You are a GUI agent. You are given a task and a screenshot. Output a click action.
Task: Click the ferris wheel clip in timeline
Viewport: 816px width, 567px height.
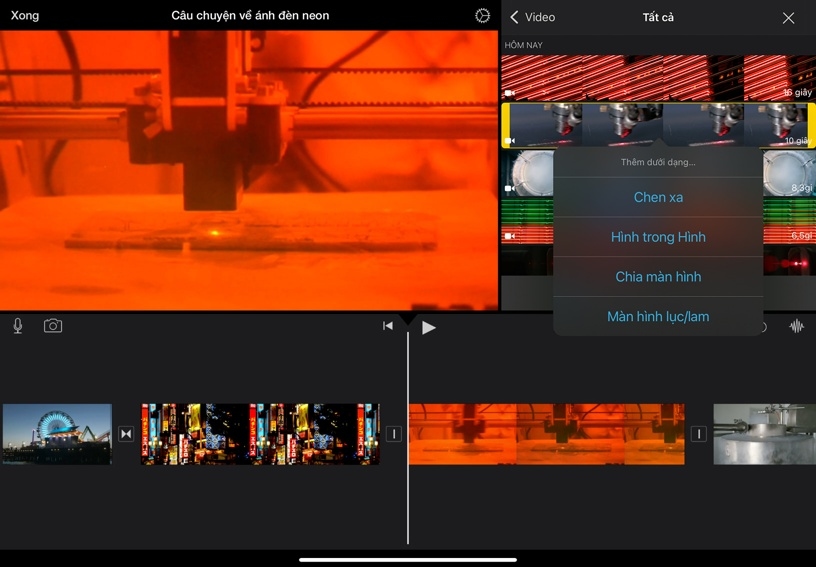57,434
